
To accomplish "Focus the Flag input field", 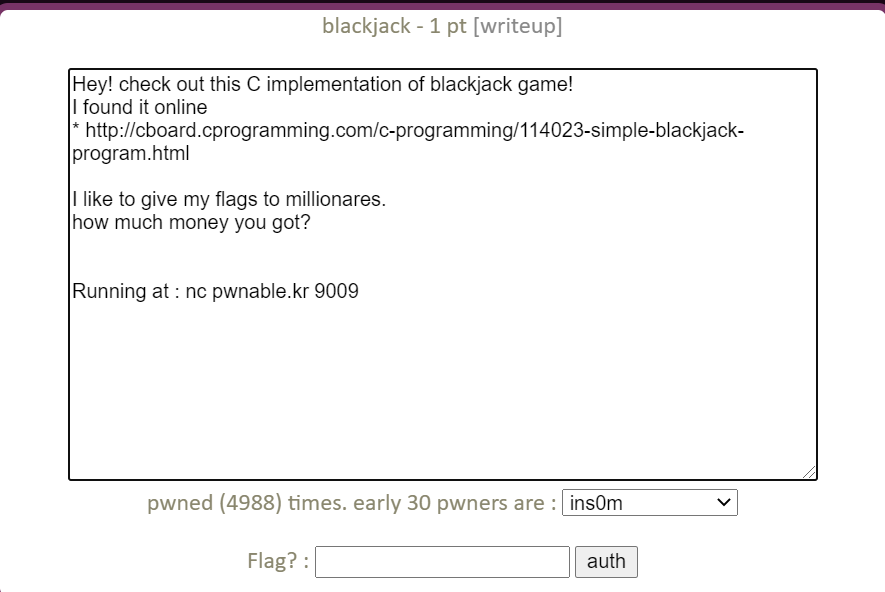I will (x=442, y=562).
